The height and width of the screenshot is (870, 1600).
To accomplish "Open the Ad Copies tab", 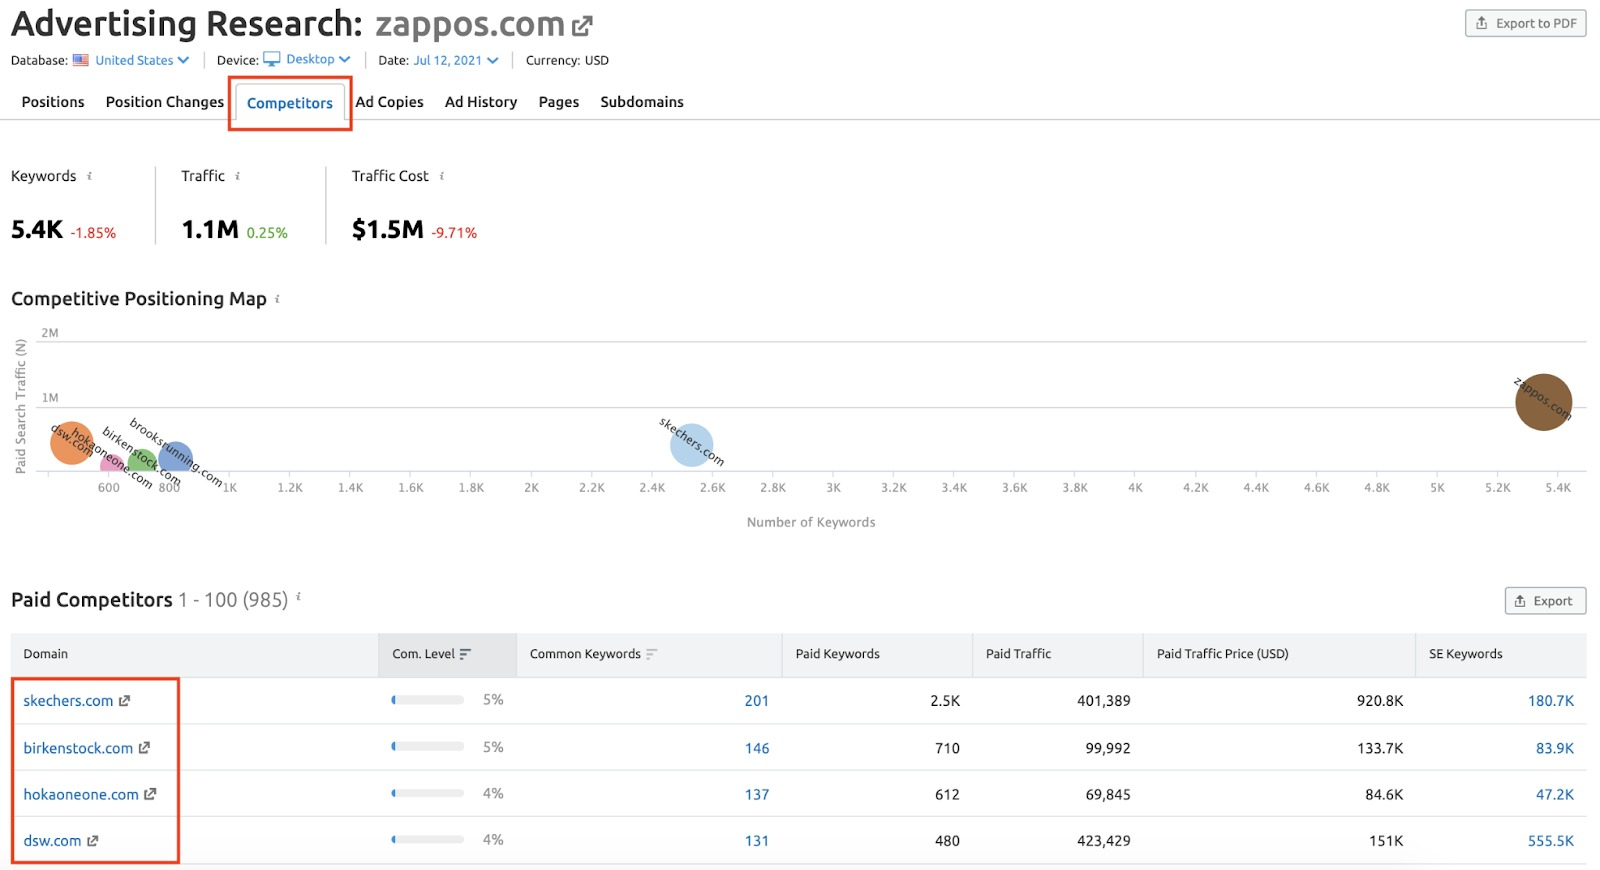I will point(390,102).
